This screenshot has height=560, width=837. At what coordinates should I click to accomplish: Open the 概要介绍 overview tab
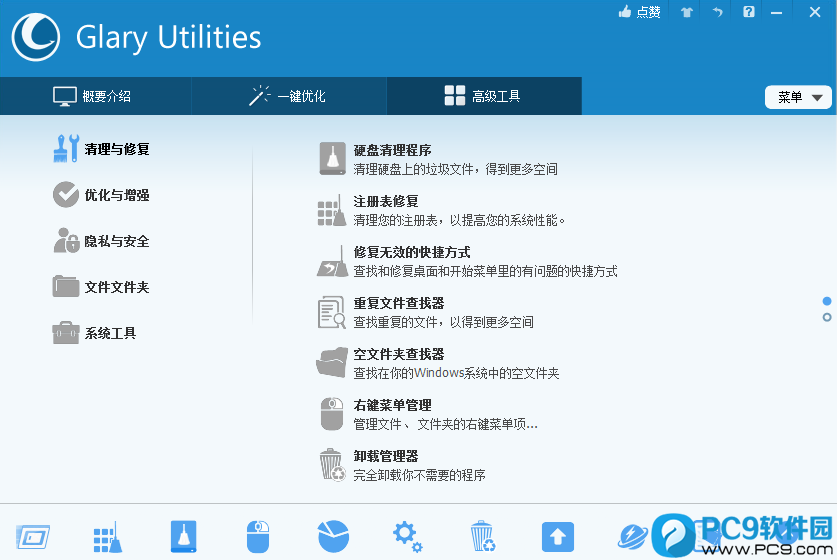click(96, 96)
